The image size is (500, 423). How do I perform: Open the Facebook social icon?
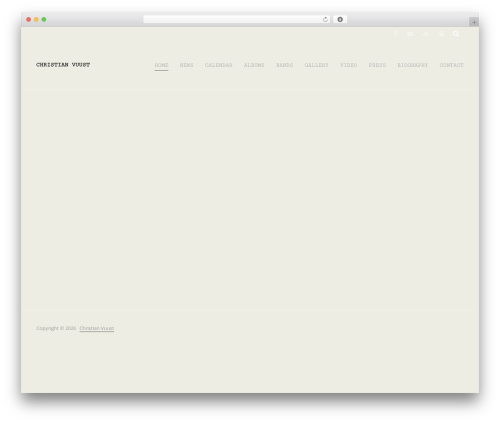(x=395, y=34)
